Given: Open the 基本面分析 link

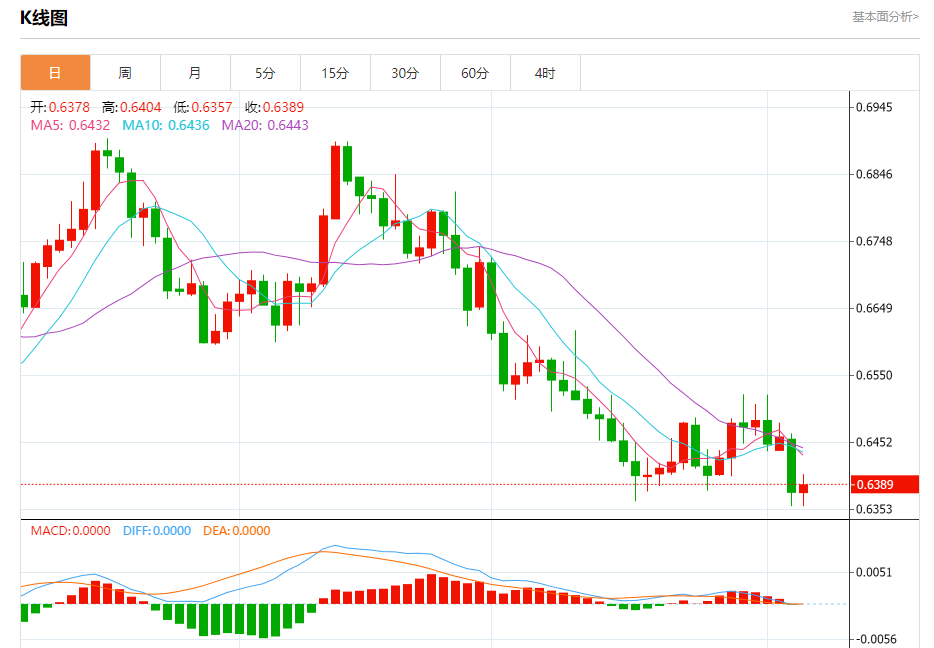Looking at the screenshot, I should tap(885, 17).
